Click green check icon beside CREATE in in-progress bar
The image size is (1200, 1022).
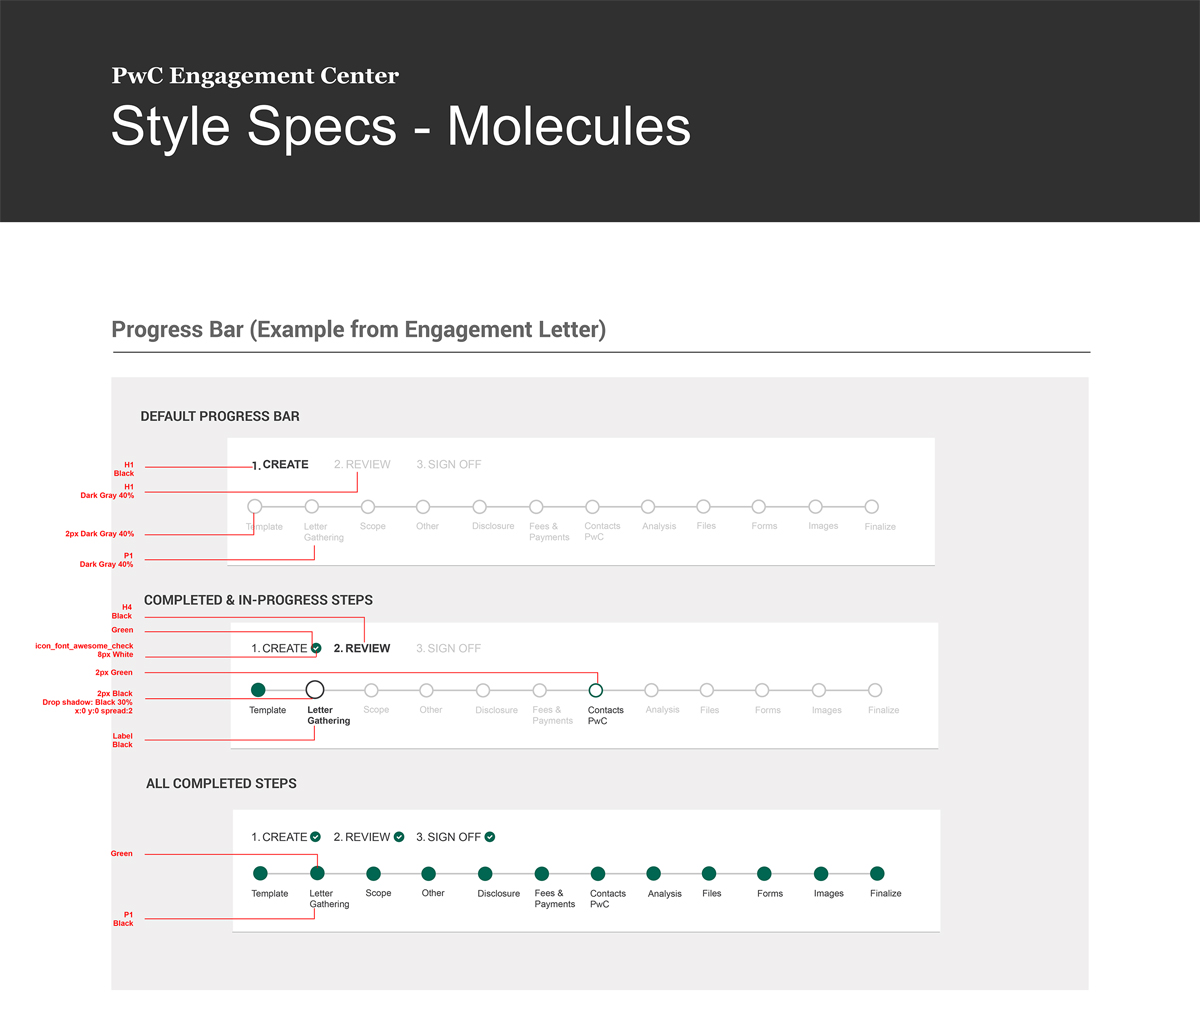pyautogui.click(x=316, y=648)
